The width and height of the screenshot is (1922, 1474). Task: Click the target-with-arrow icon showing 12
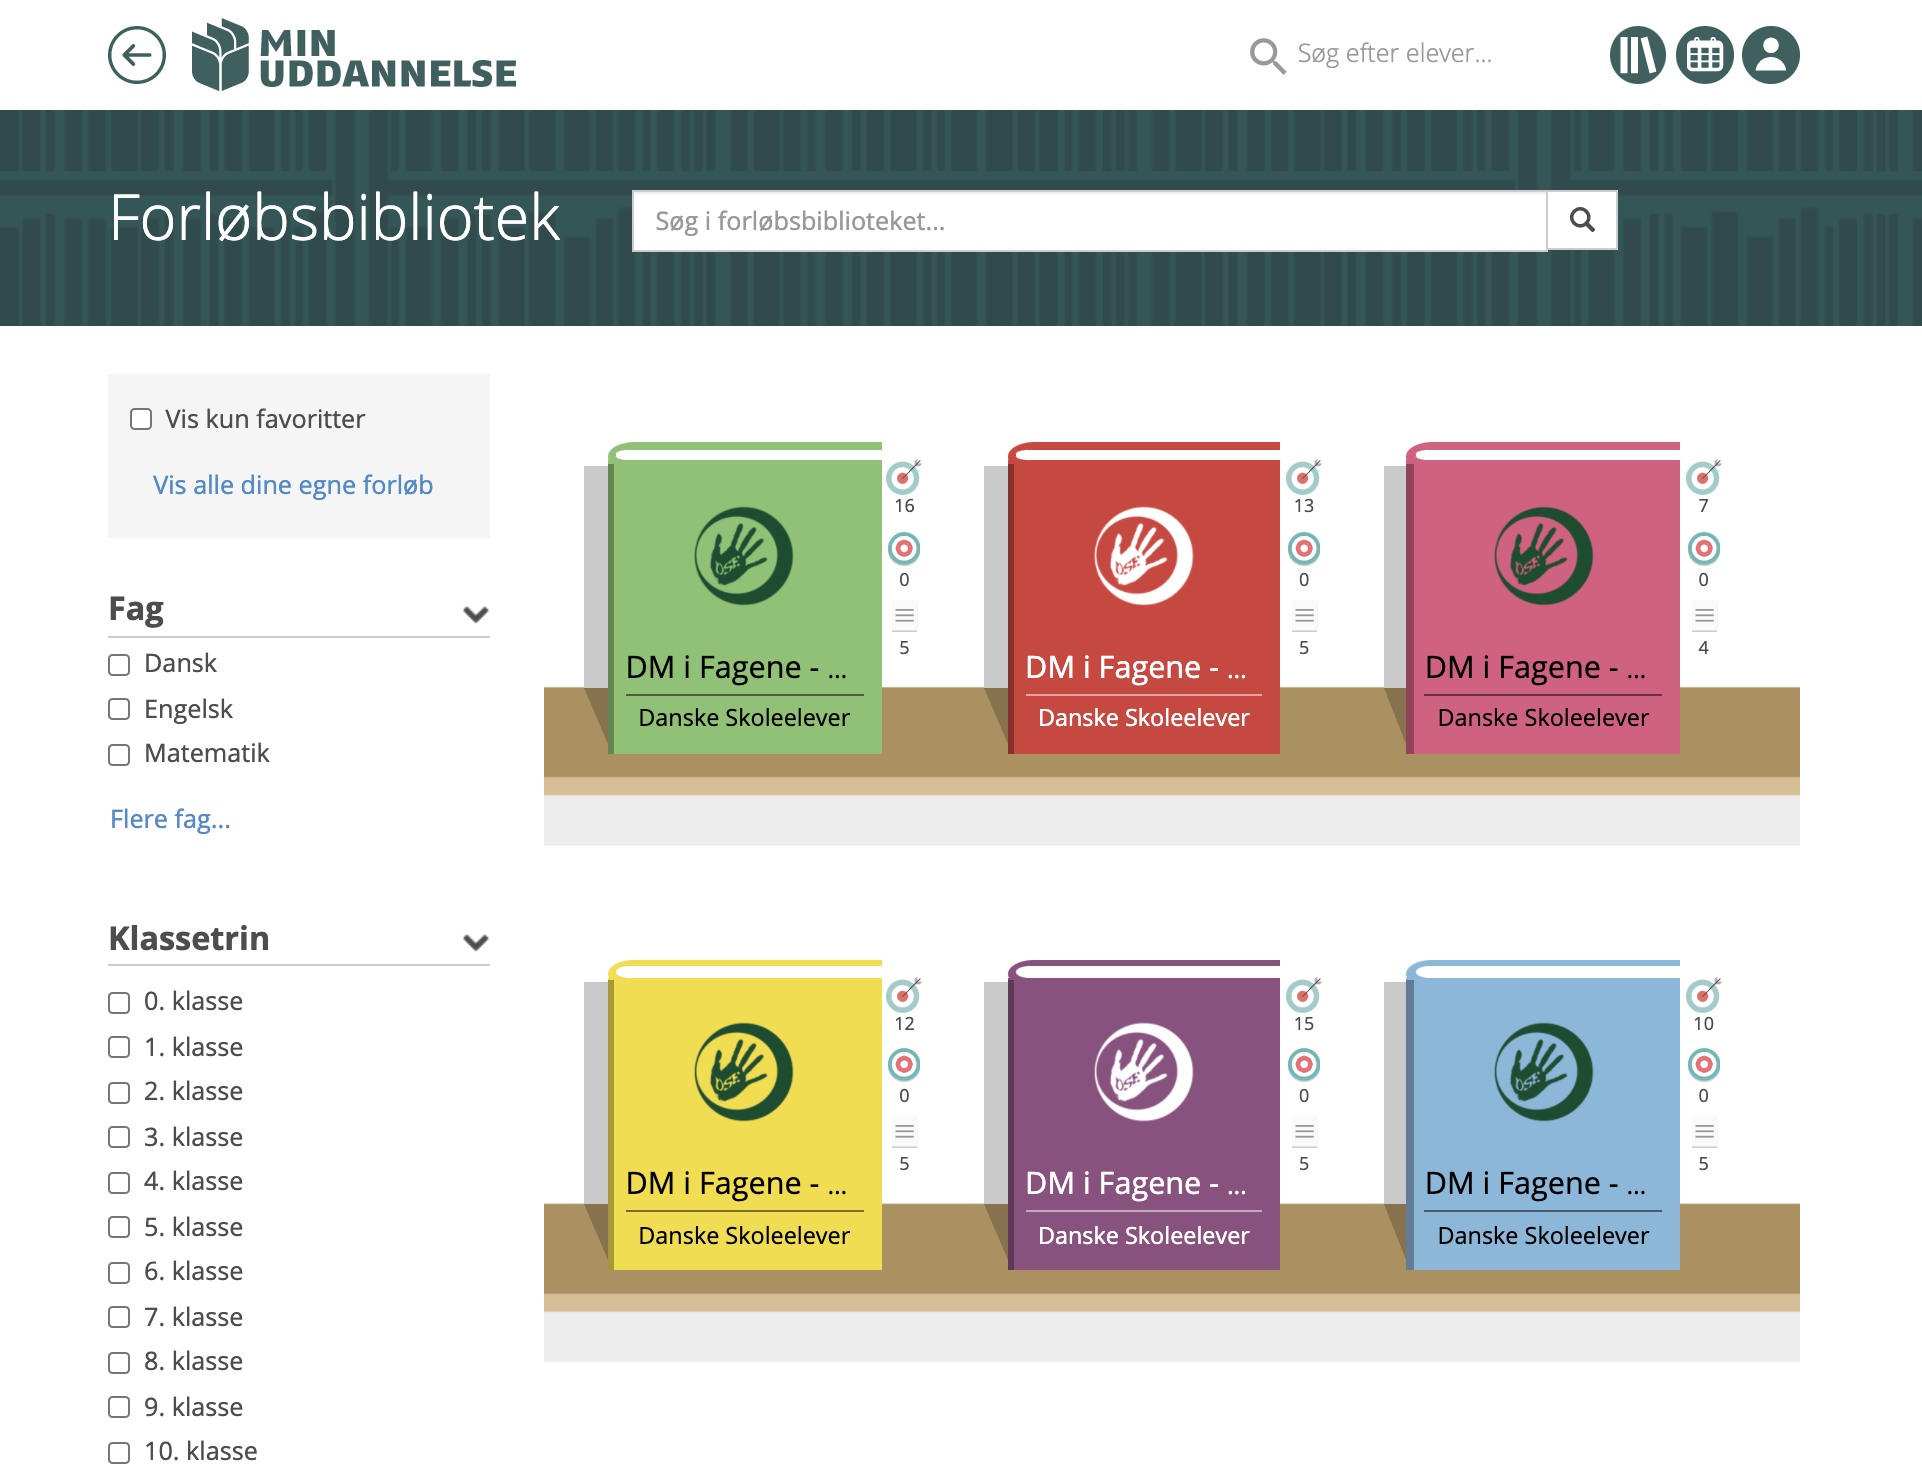(x=904, y=994)
